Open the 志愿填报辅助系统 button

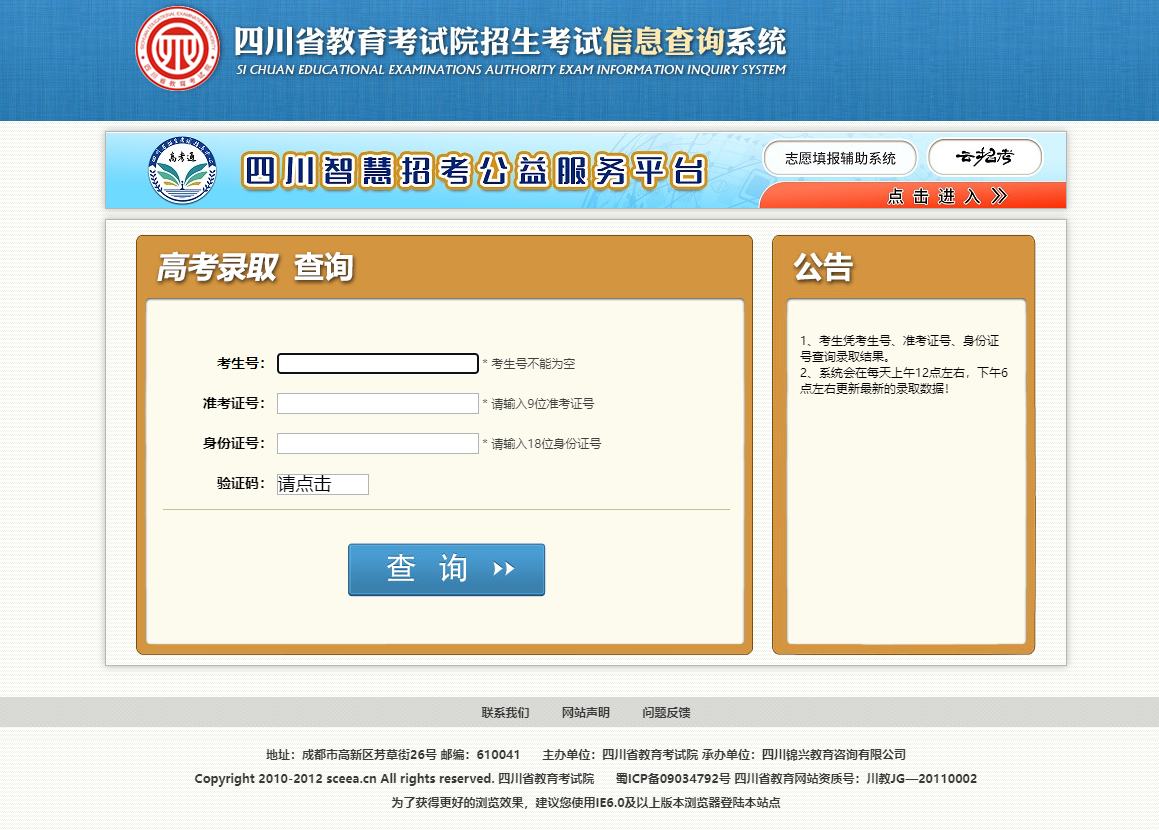click(x=840, y=158)
